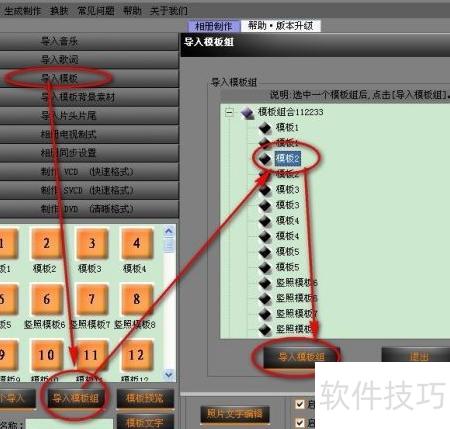Switch to the 帮助·版本升级 tab
This screenshot has width=450, height=429.
coord(281,26)
